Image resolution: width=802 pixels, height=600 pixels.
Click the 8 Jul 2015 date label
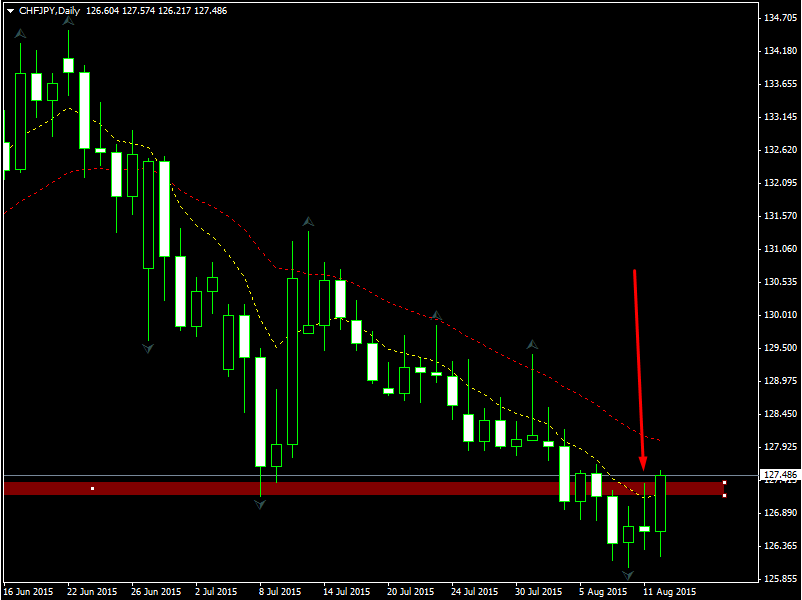280,592
